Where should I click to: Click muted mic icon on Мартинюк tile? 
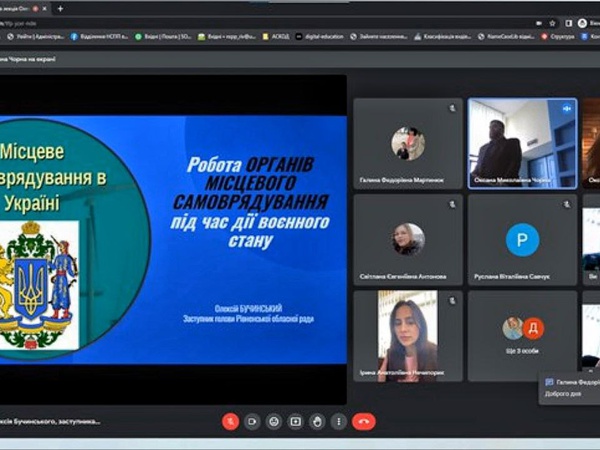(452, 108)
